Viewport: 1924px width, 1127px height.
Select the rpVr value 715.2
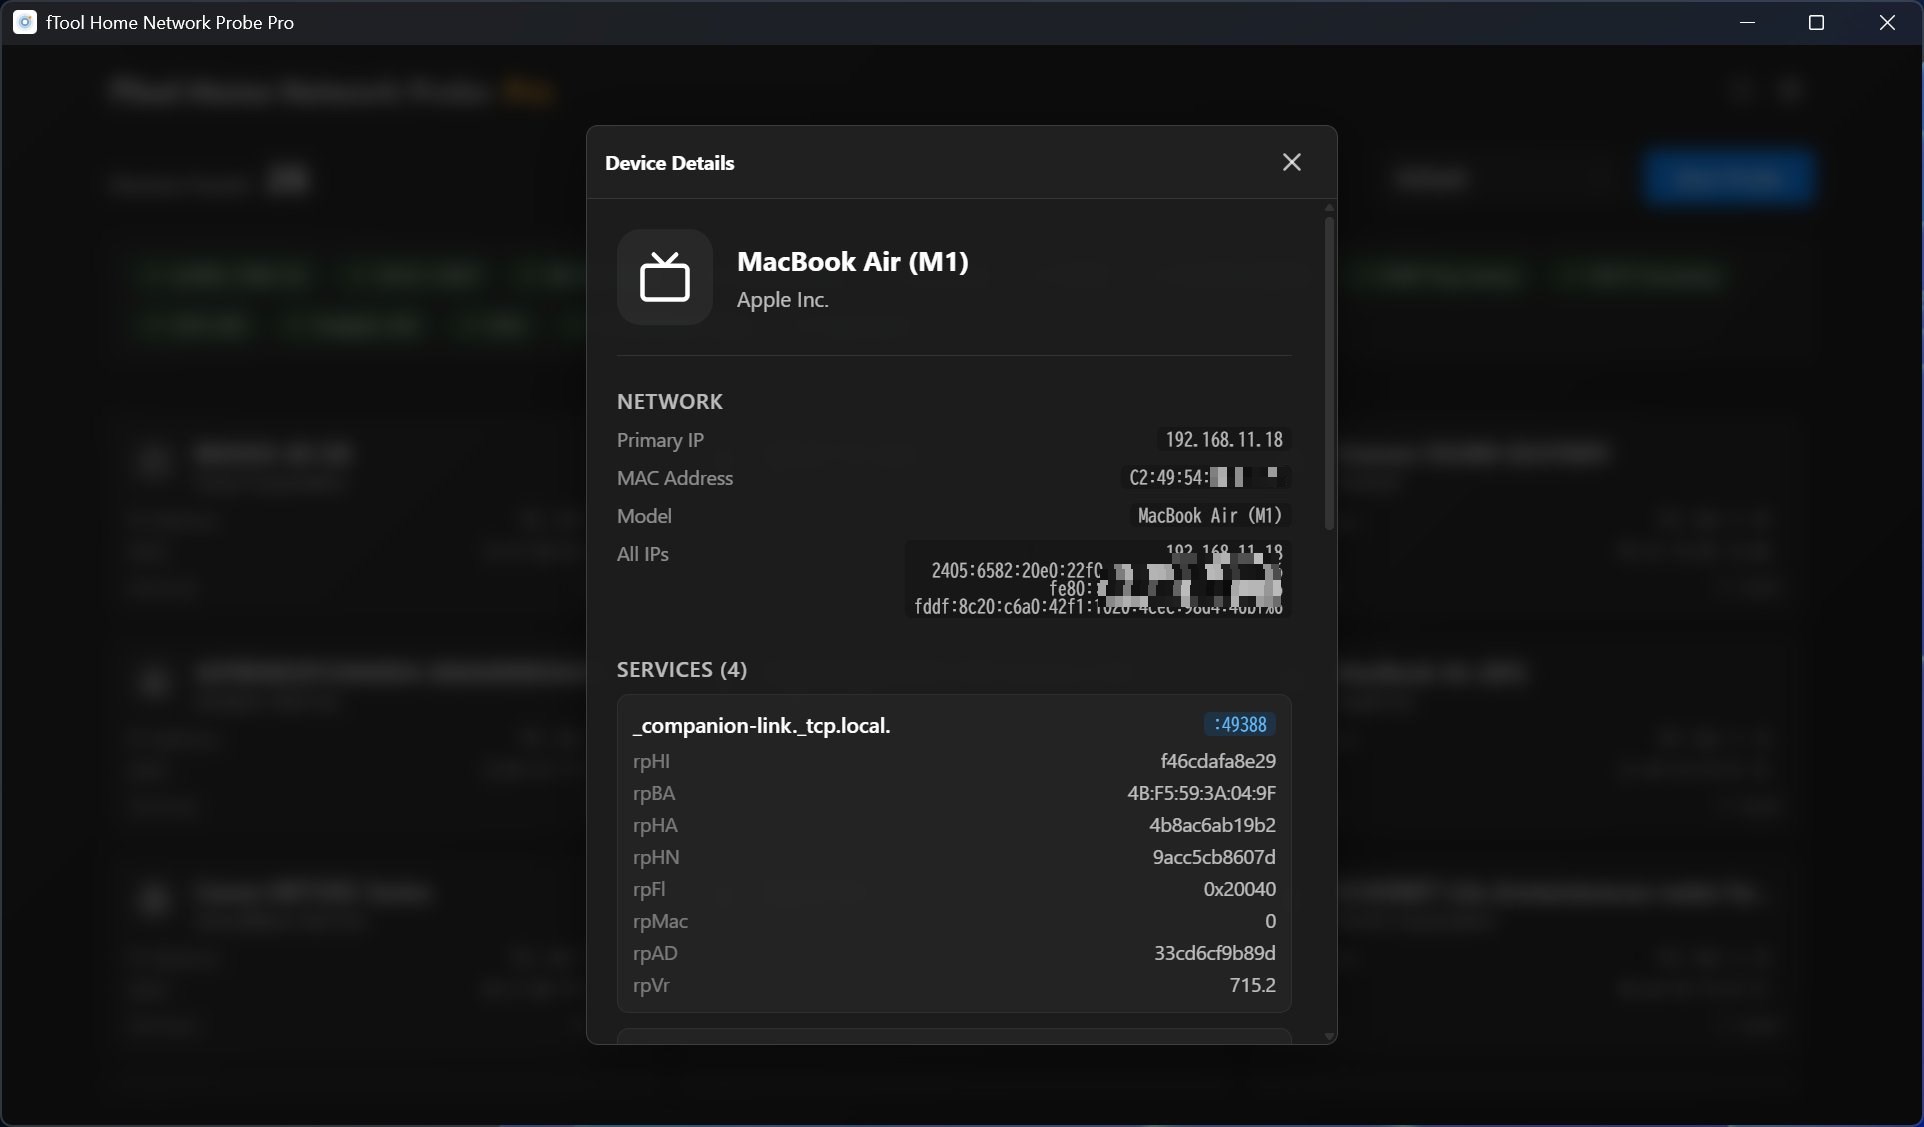(1252, 986)
